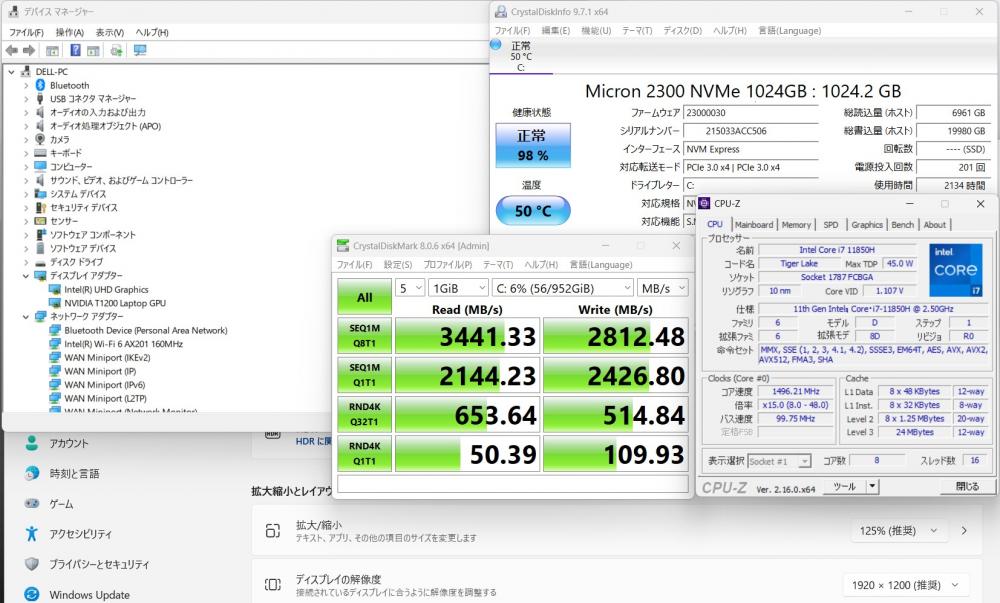The height and width of the screenshot is (603, 1000).
Task: Select the キーボード device category
Action: (66, 153)
